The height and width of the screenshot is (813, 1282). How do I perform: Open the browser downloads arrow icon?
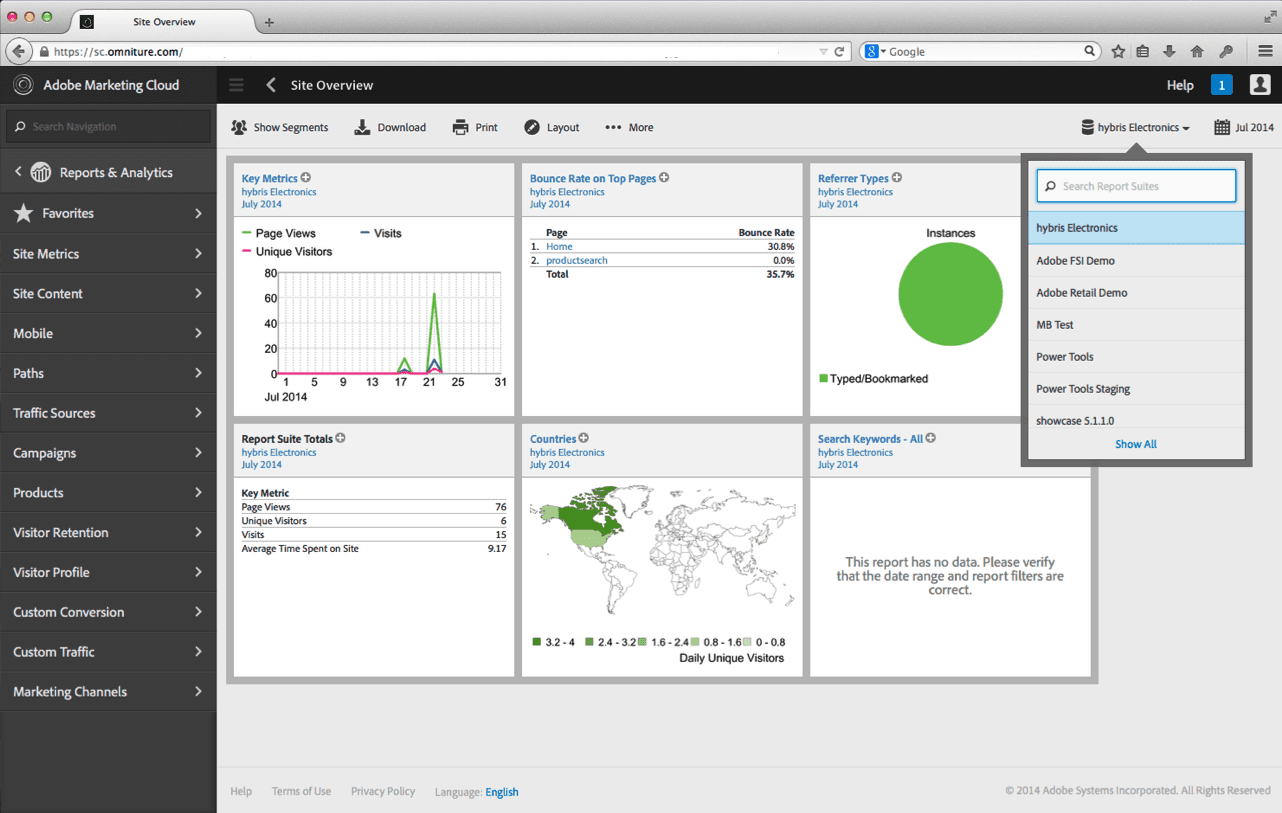[x=1169, y=51]
